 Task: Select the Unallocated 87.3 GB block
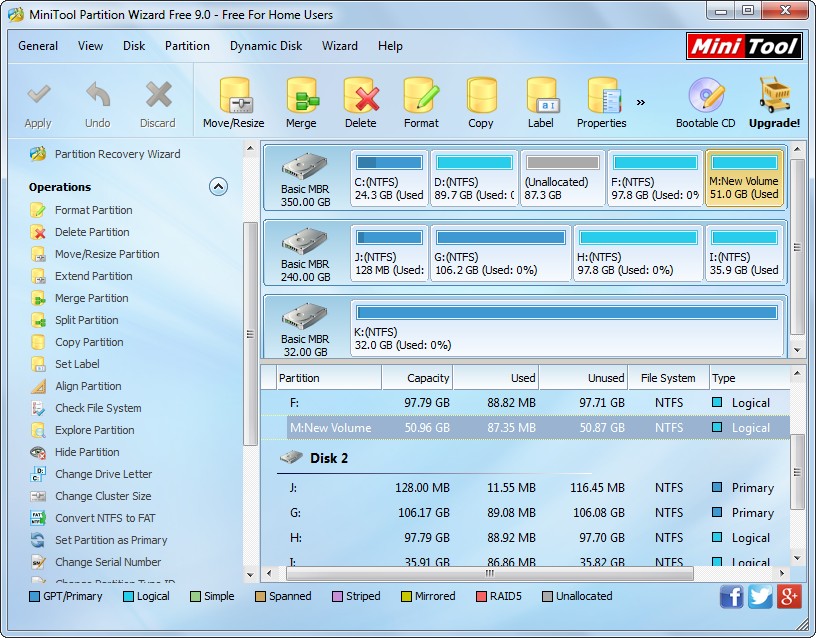pos(563,178)
